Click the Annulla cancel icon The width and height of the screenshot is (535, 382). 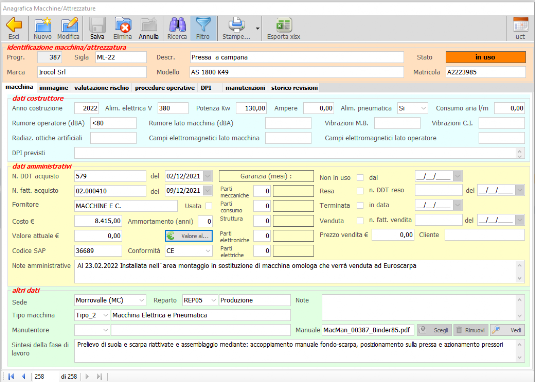tap(149, 25)
